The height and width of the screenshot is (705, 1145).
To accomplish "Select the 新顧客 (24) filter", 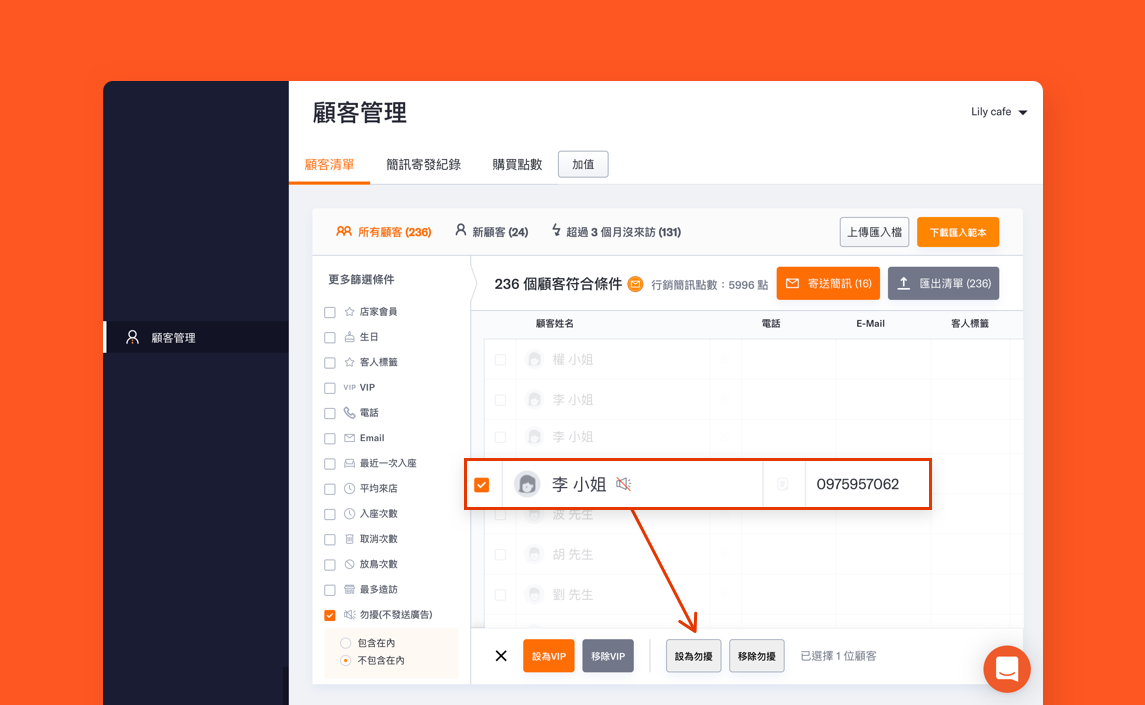I will (491, 232).
